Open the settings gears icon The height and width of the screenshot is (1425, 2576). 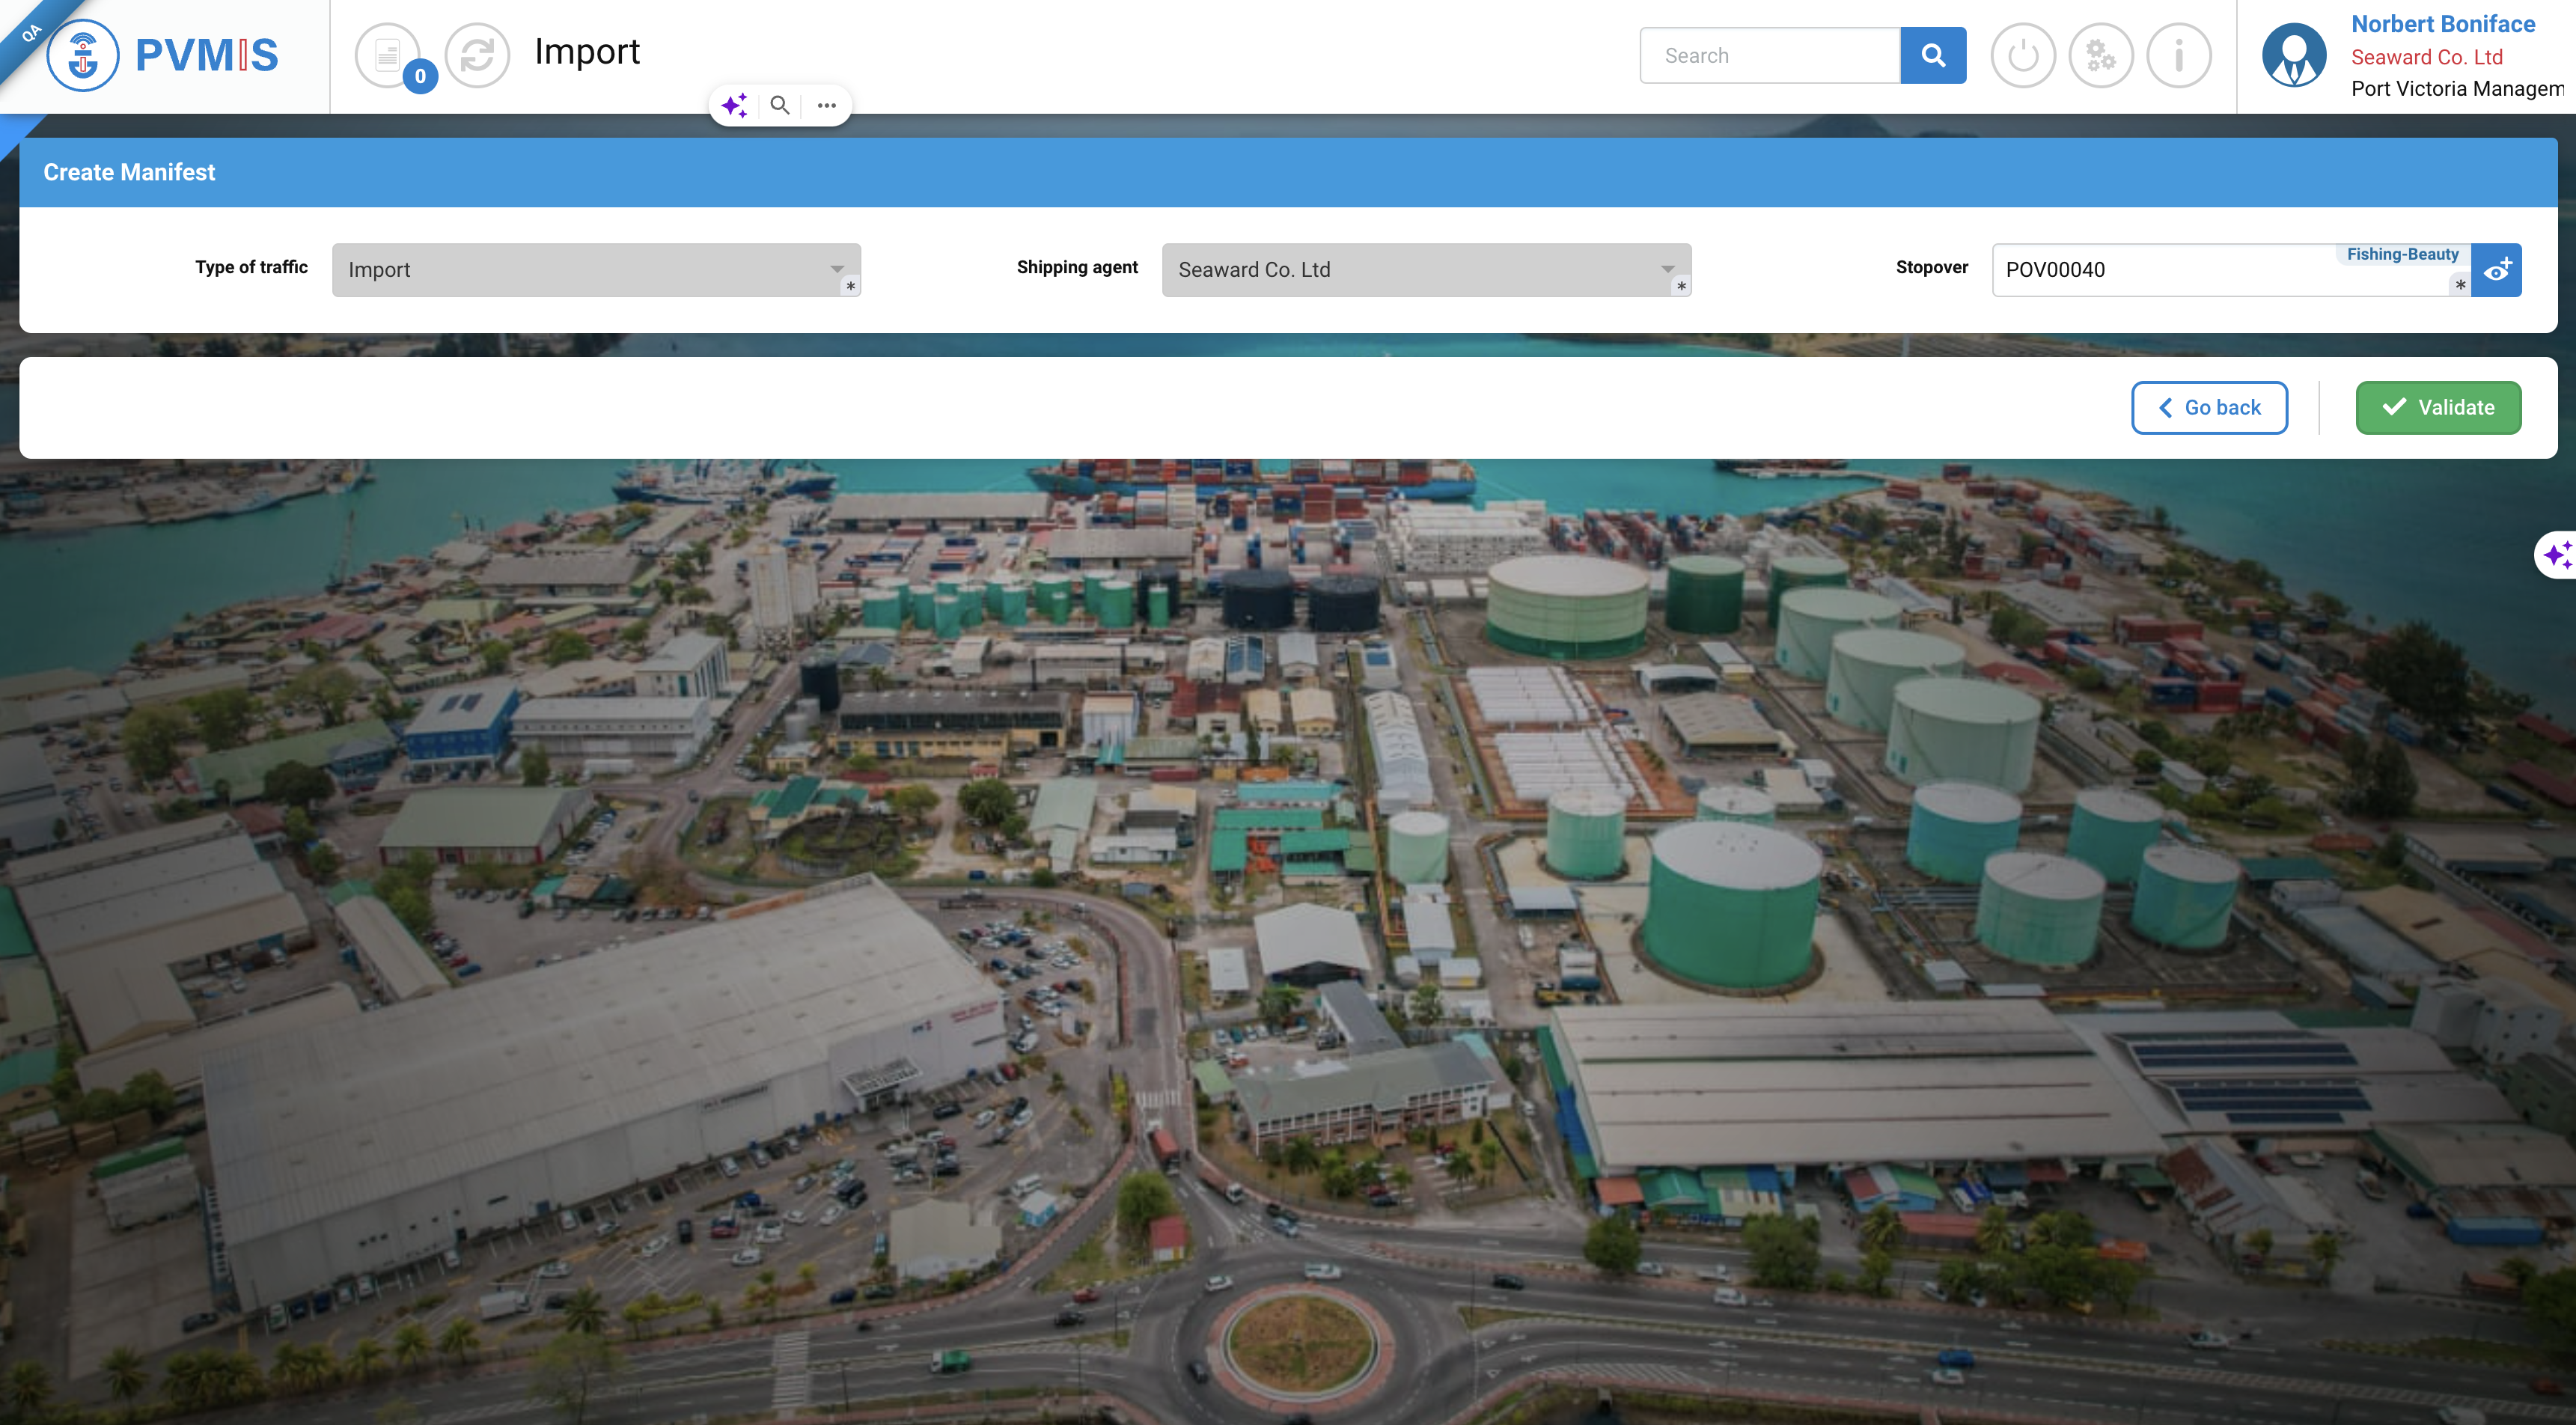pos(2100,56)
